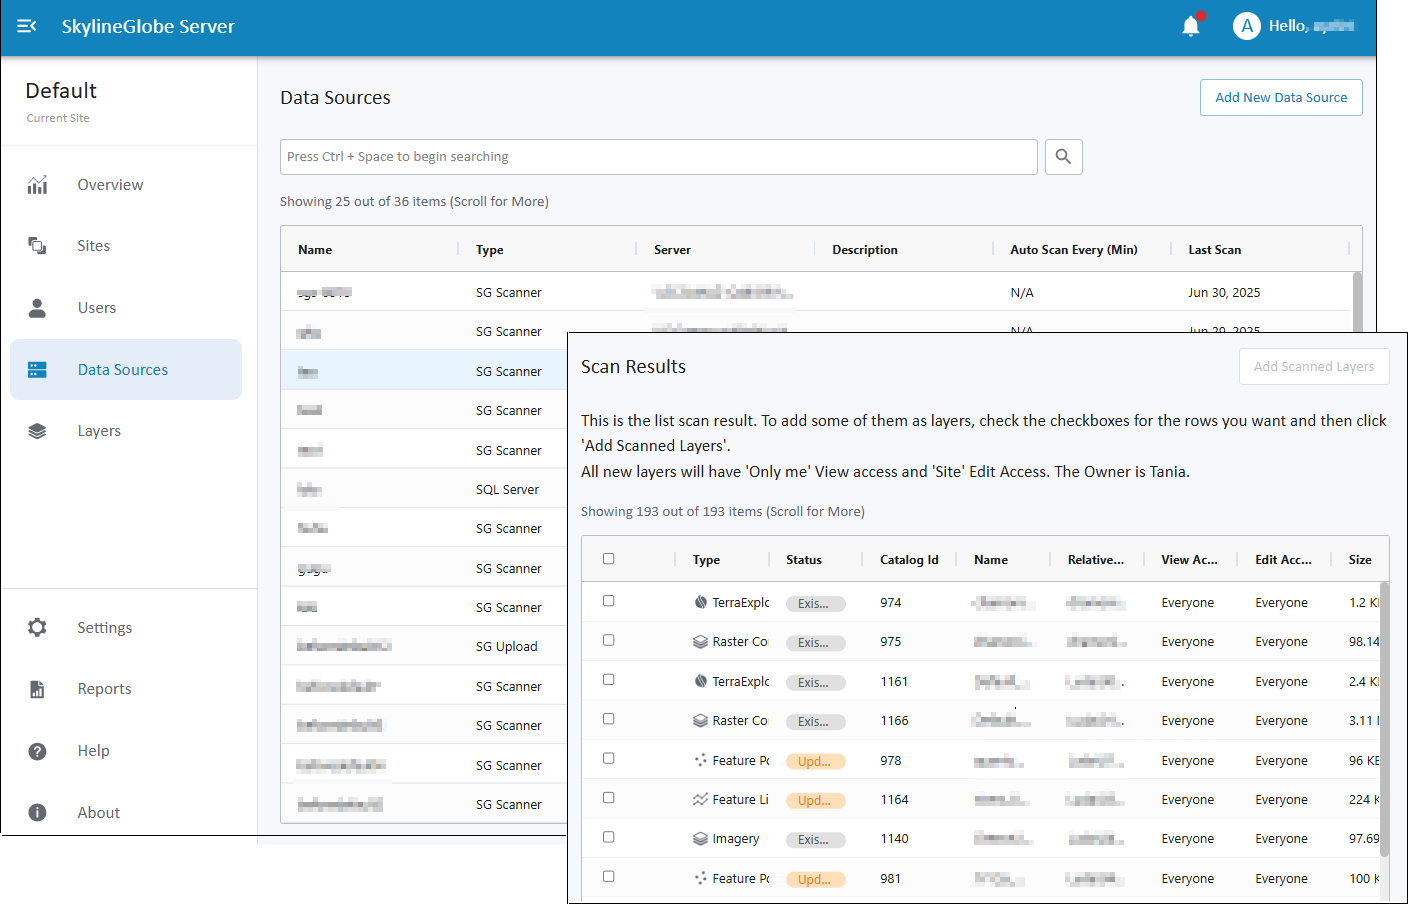
Task: Click Raster icon in catalog 975 row
Action: tap(701, 642)
